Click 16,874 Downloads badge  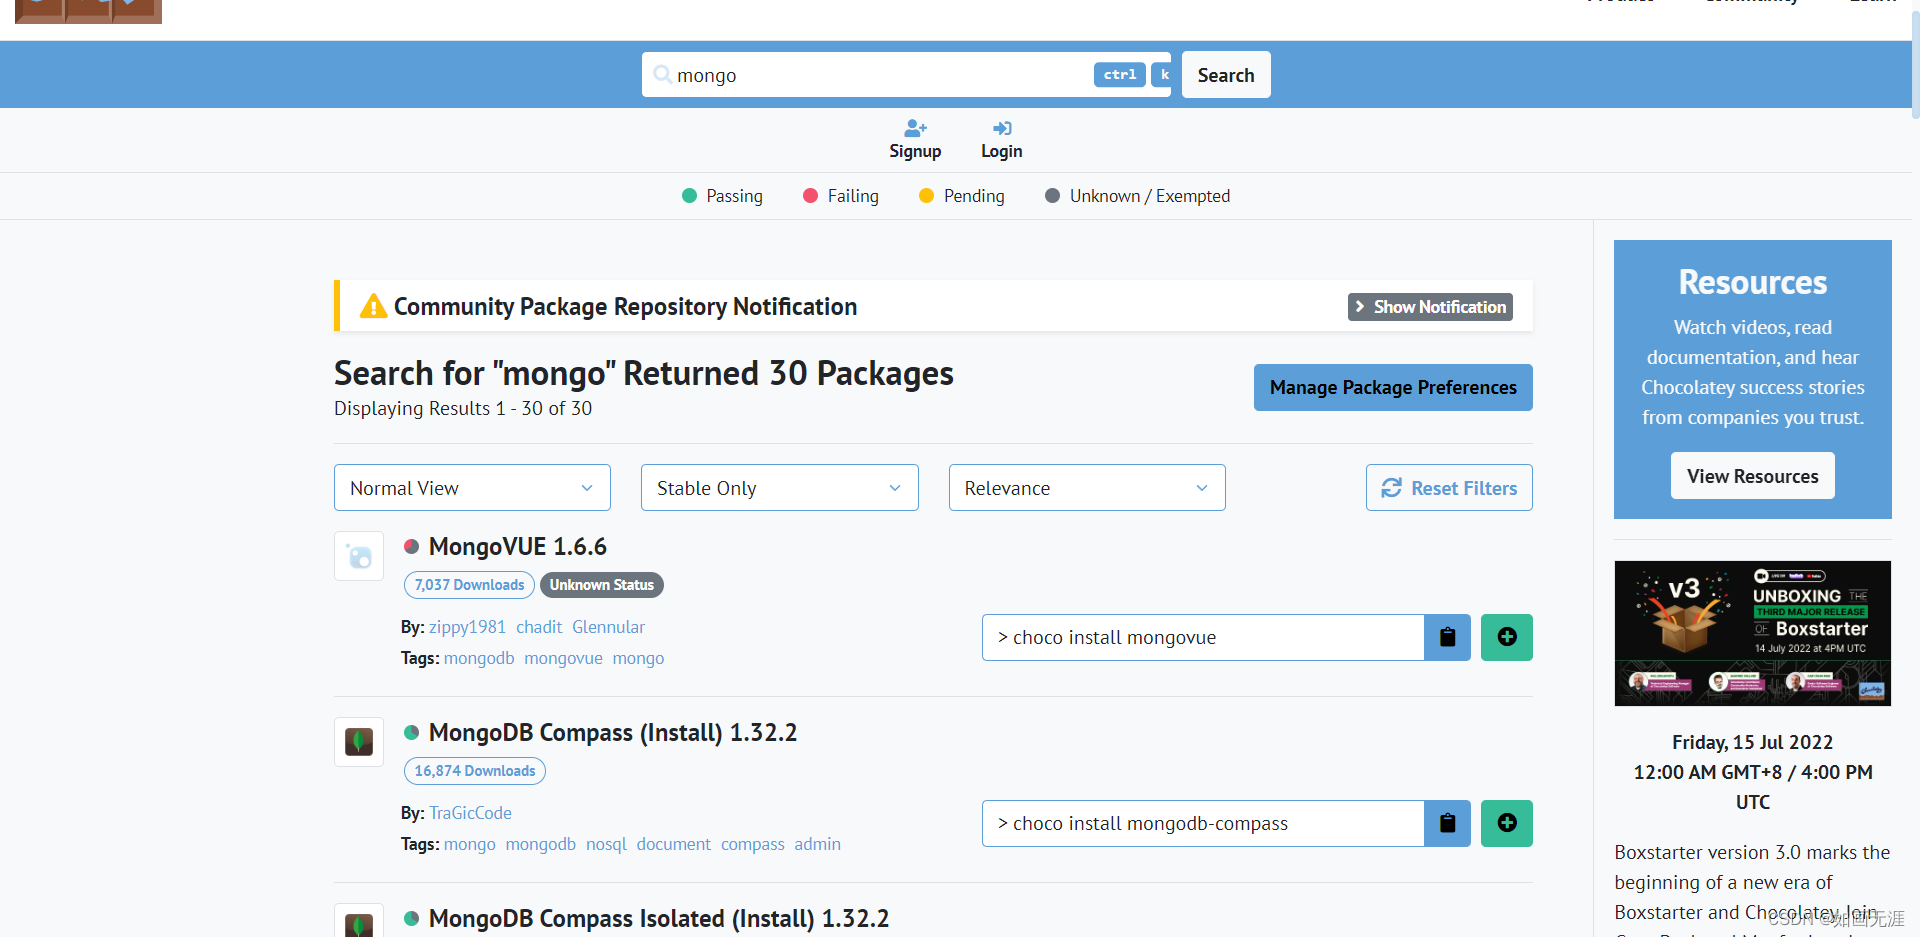(475, 771)
